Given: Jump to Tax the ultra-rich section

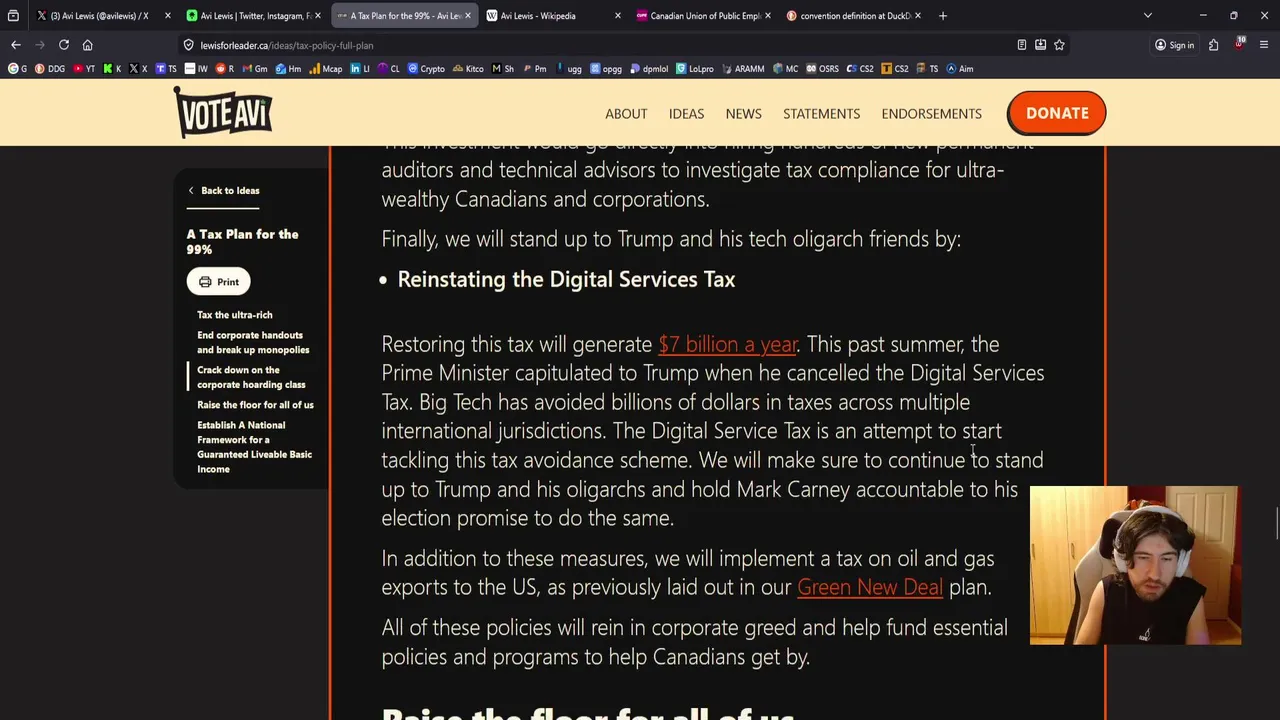Looking at the screenshot, I should tap(235, 315).
